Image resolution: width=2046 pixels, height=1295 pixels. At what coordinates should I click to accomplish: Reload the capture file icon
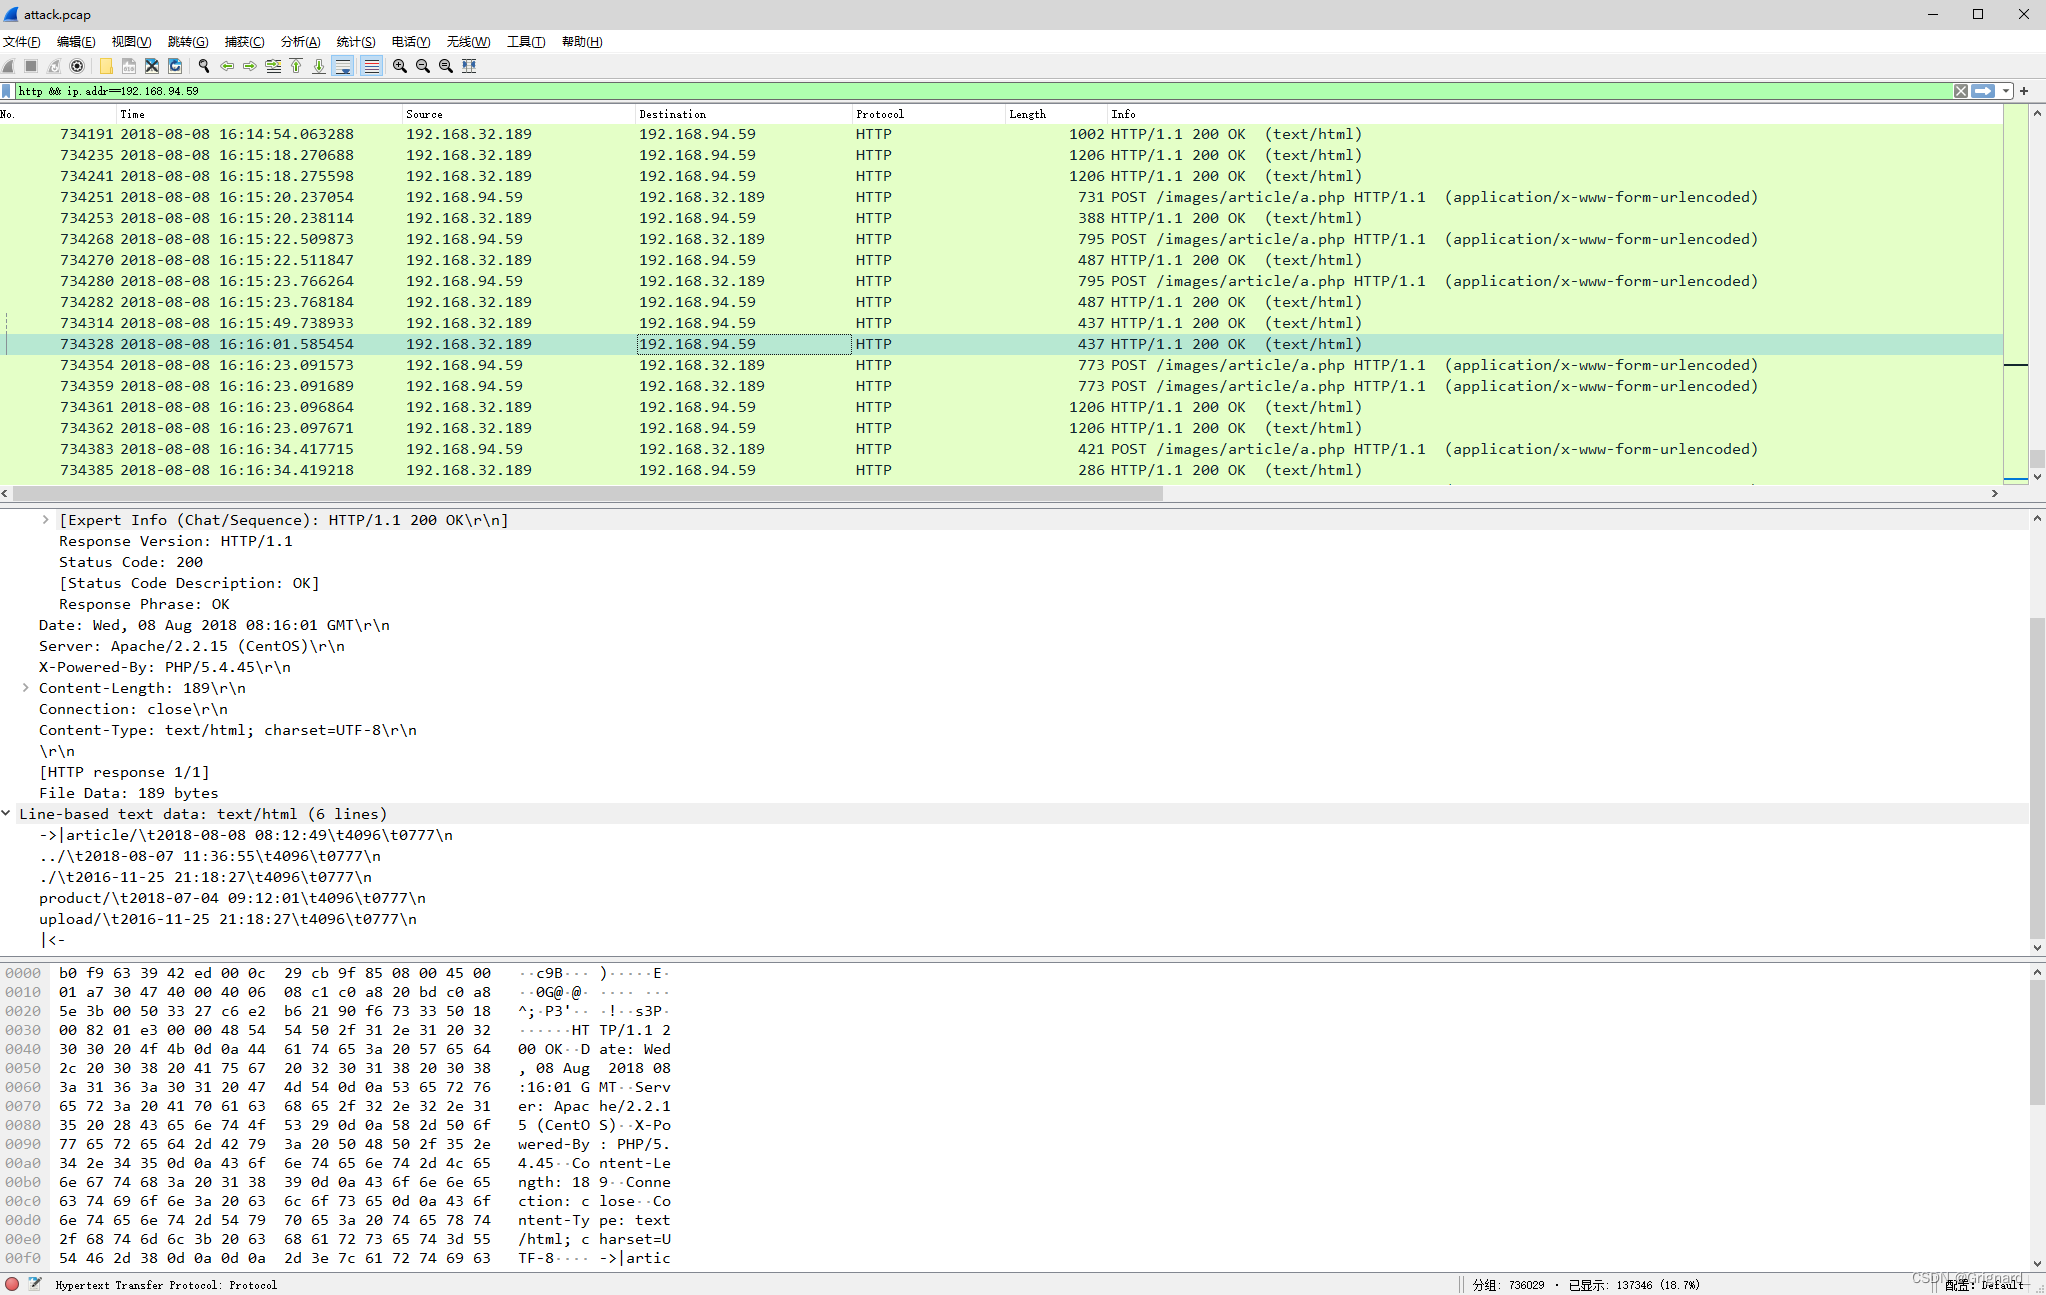[175, 66]
